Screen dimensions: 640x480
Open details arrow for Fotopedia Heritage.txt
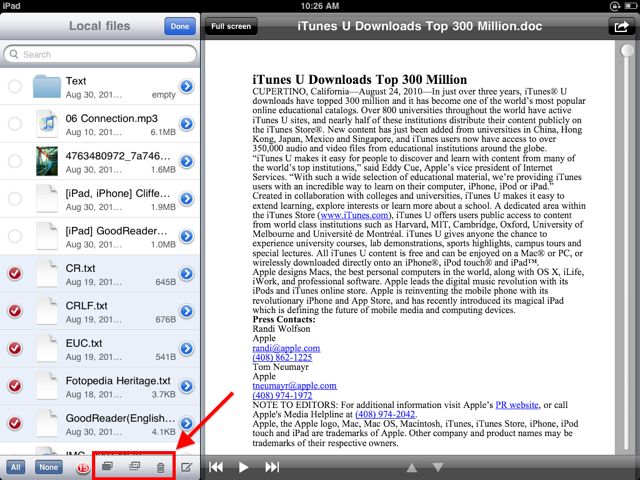click(x=187, y=386)
